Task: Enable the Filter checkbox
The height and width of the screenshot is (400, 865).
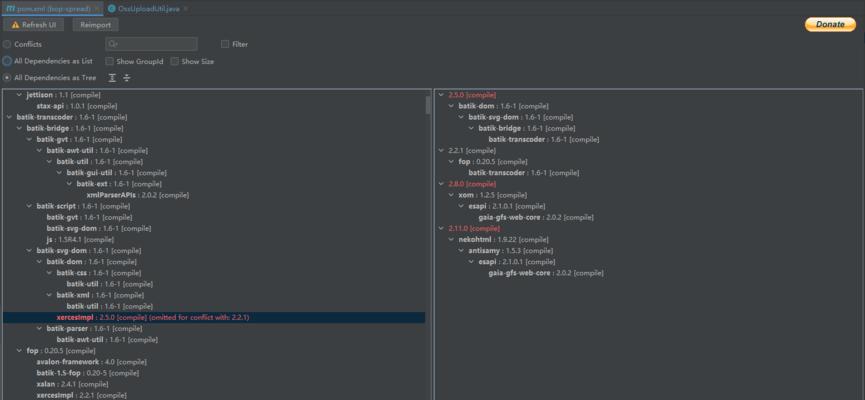Action: point(225,44)
